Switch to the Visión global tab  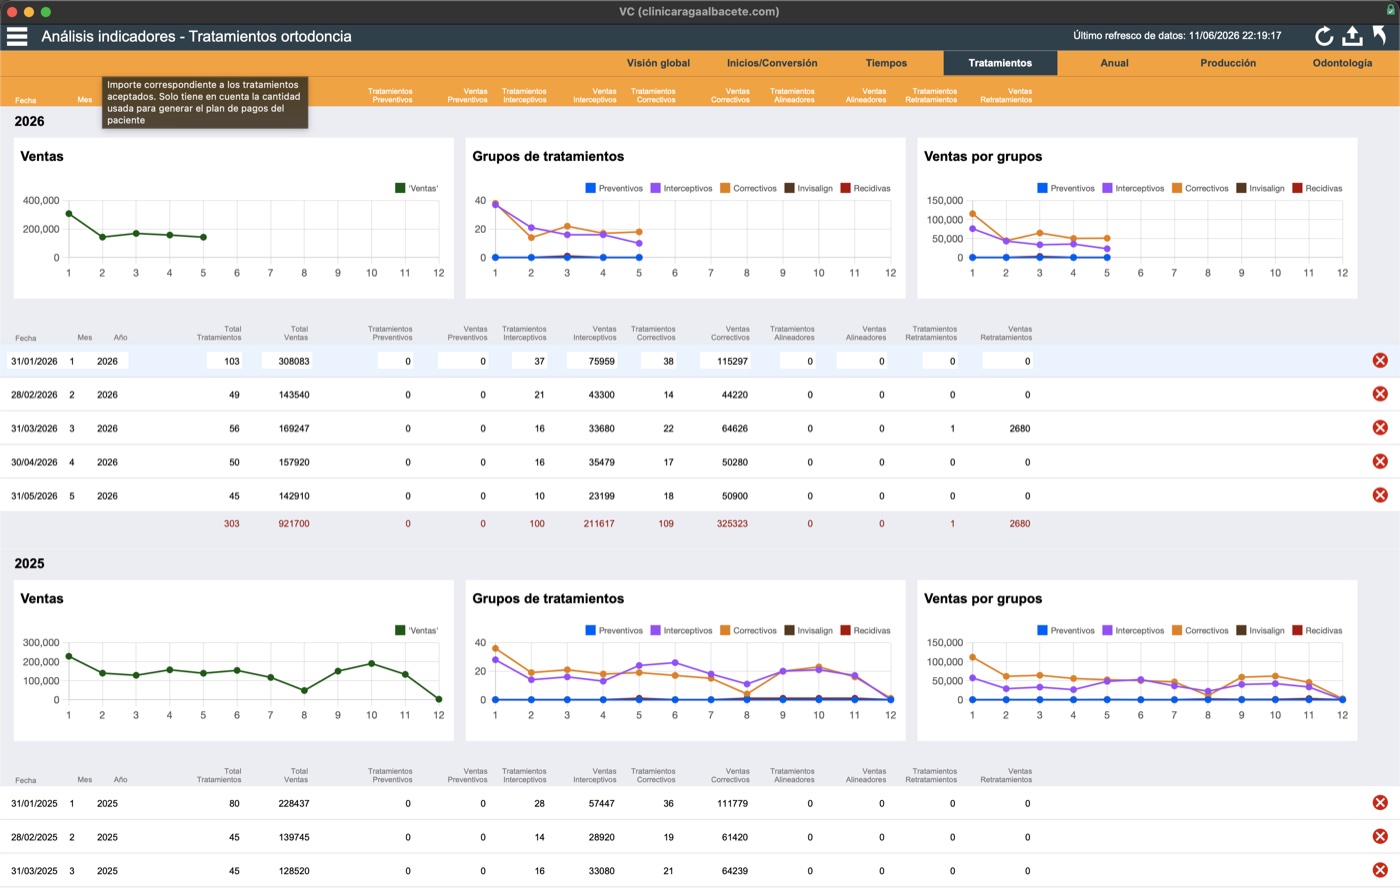(x=658, y=63)
